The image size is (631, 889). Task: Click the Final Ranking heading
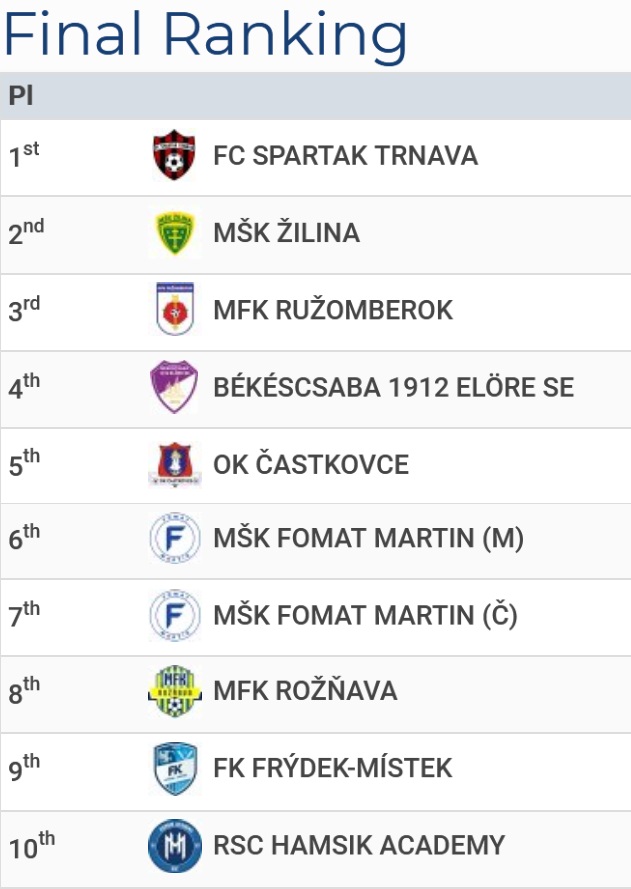(x=205, y=35)
